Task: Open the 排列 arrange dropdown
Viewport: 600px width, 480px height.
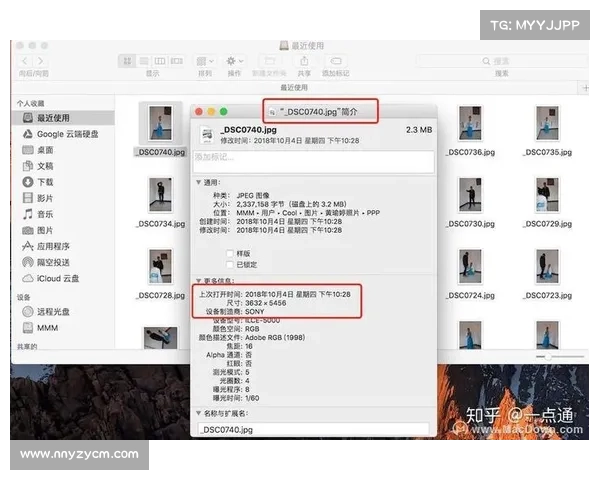Action: pyautogui.click(x=204, y=61)
